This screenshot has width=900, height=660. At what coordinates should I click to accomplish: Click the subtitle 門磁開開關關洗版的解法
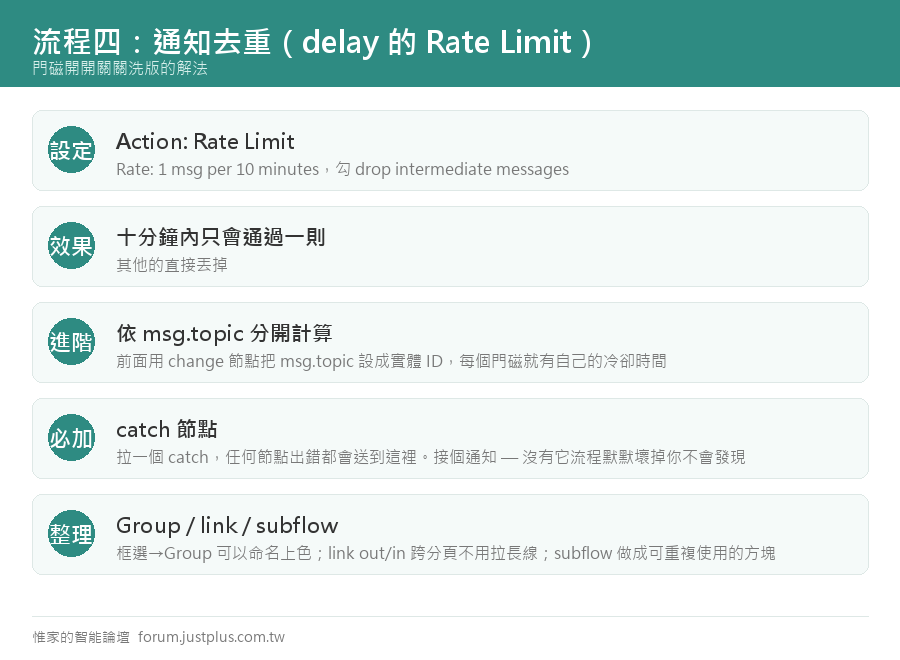tap(120, 68)
